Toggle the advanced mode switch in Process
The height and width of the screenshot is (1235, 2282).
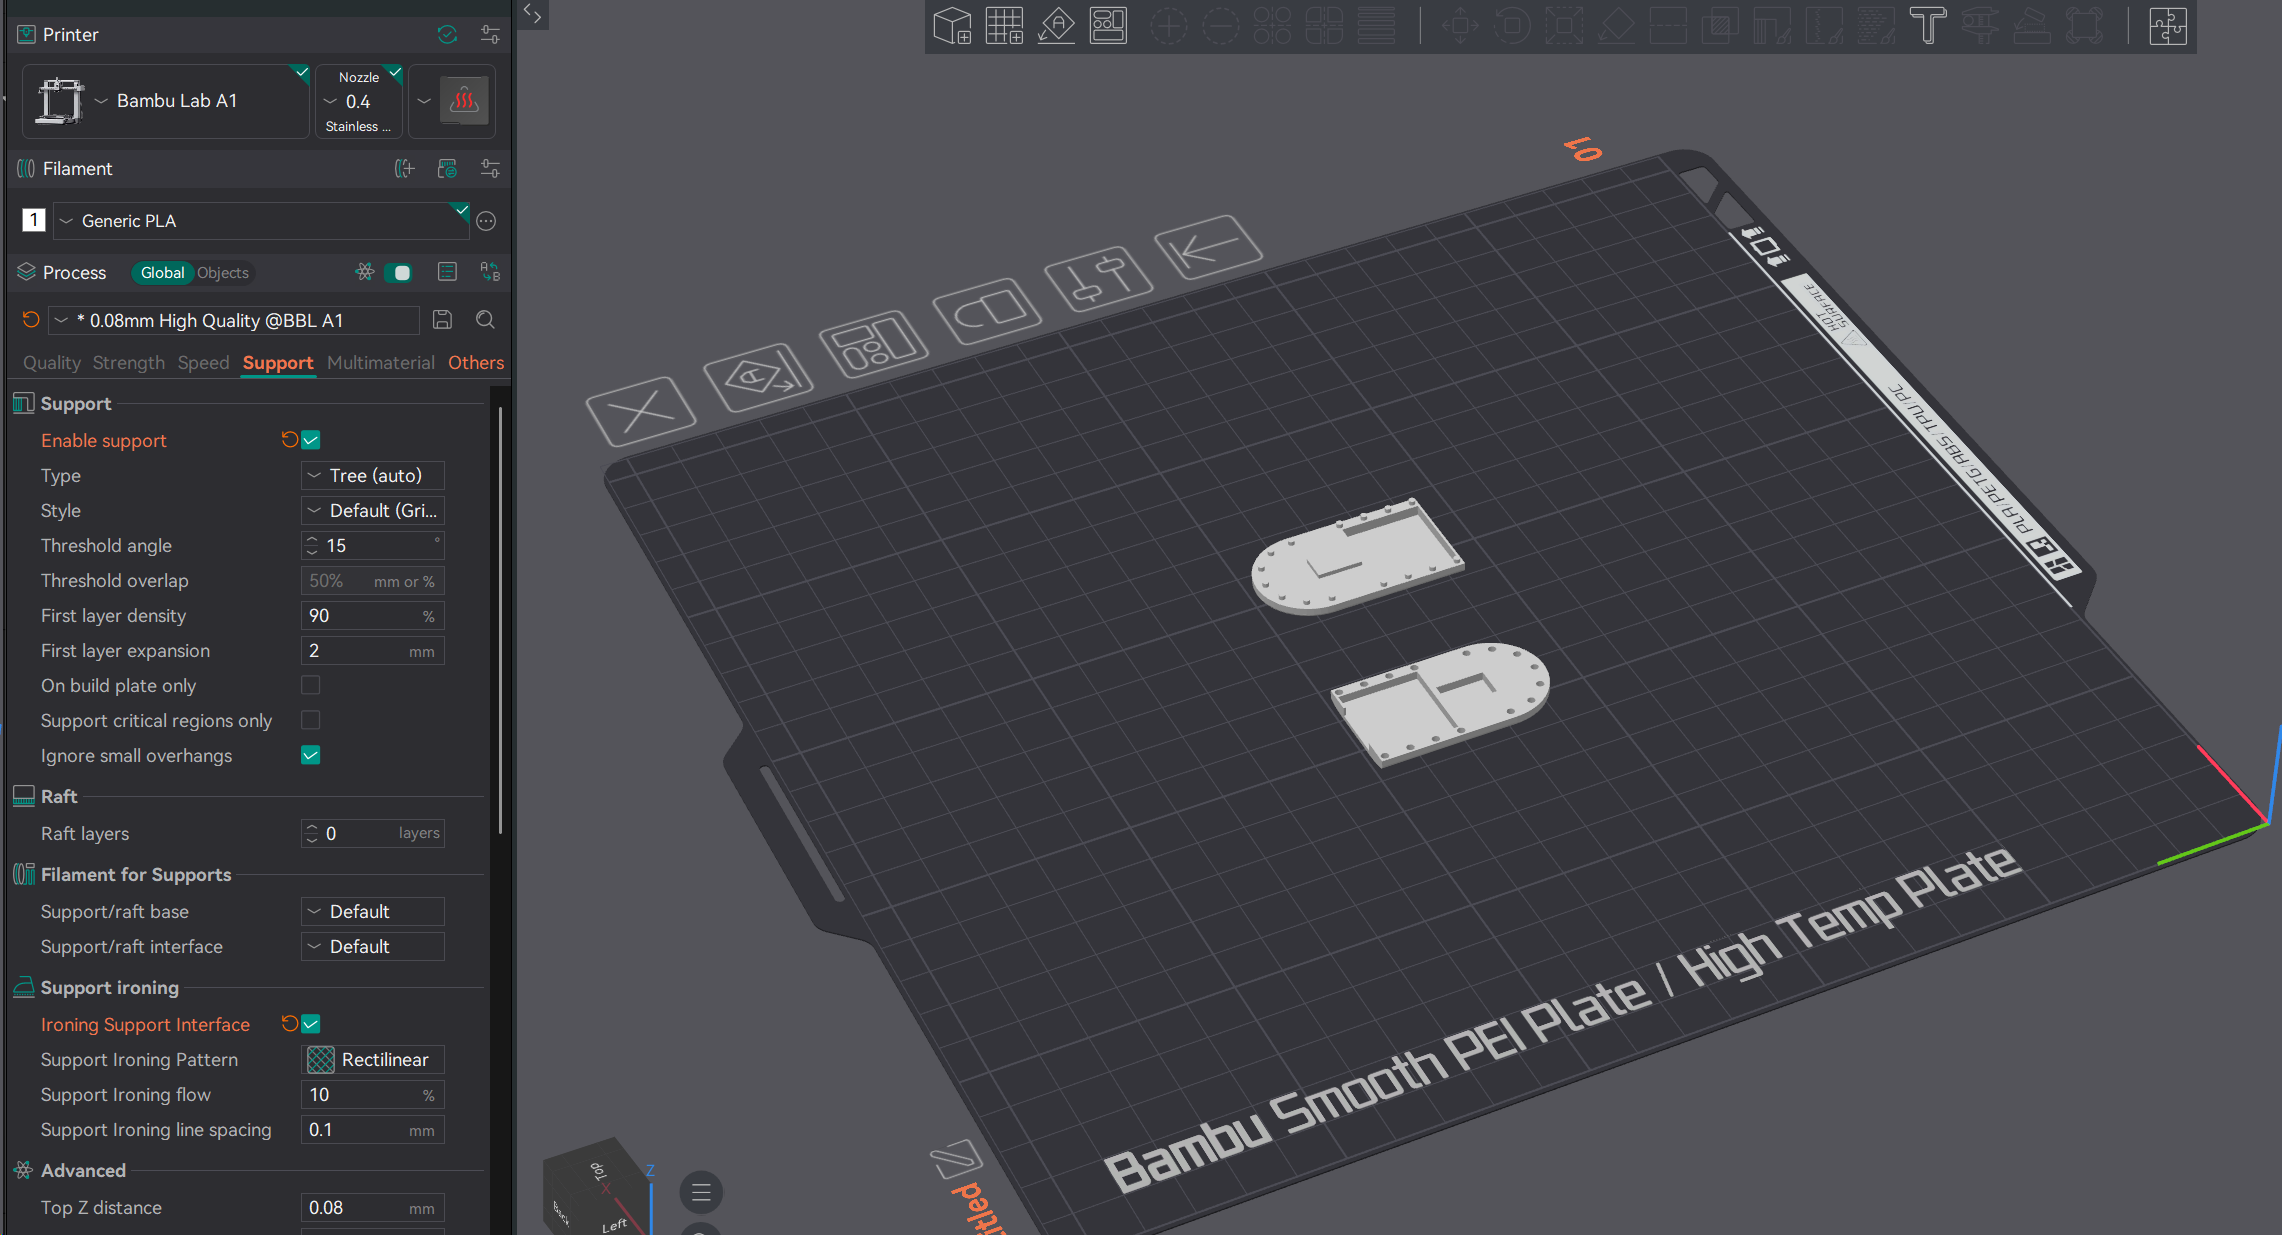click(398, 272)
